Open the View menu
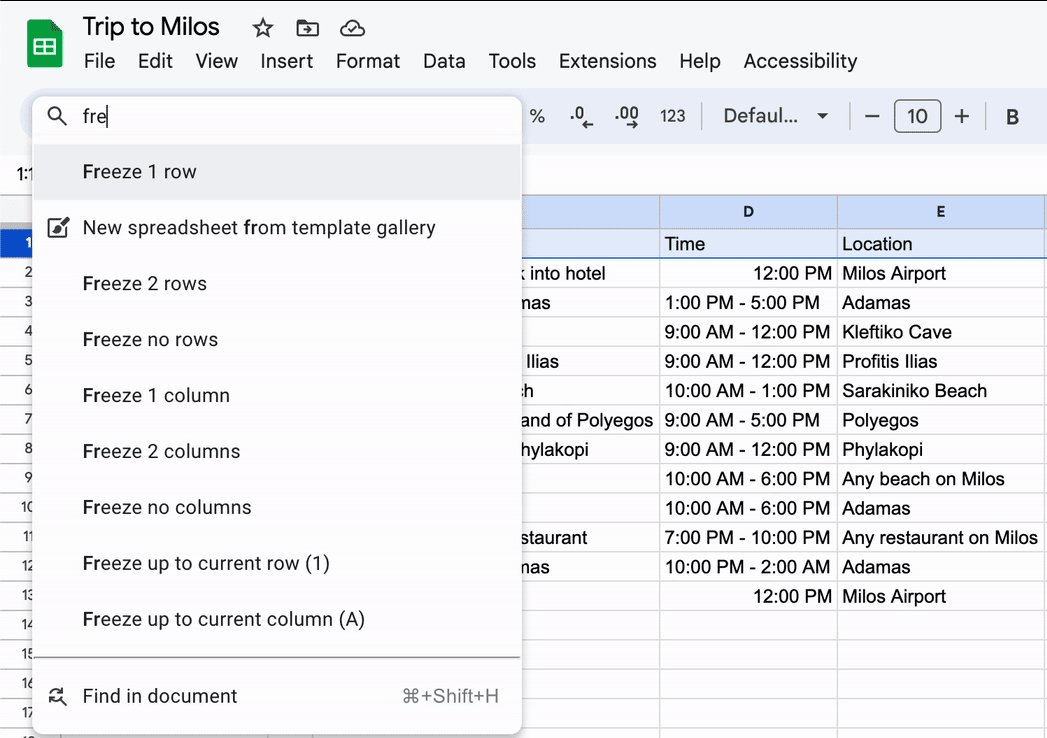This screenshot has width=1047, height=738. click(216, 61)
